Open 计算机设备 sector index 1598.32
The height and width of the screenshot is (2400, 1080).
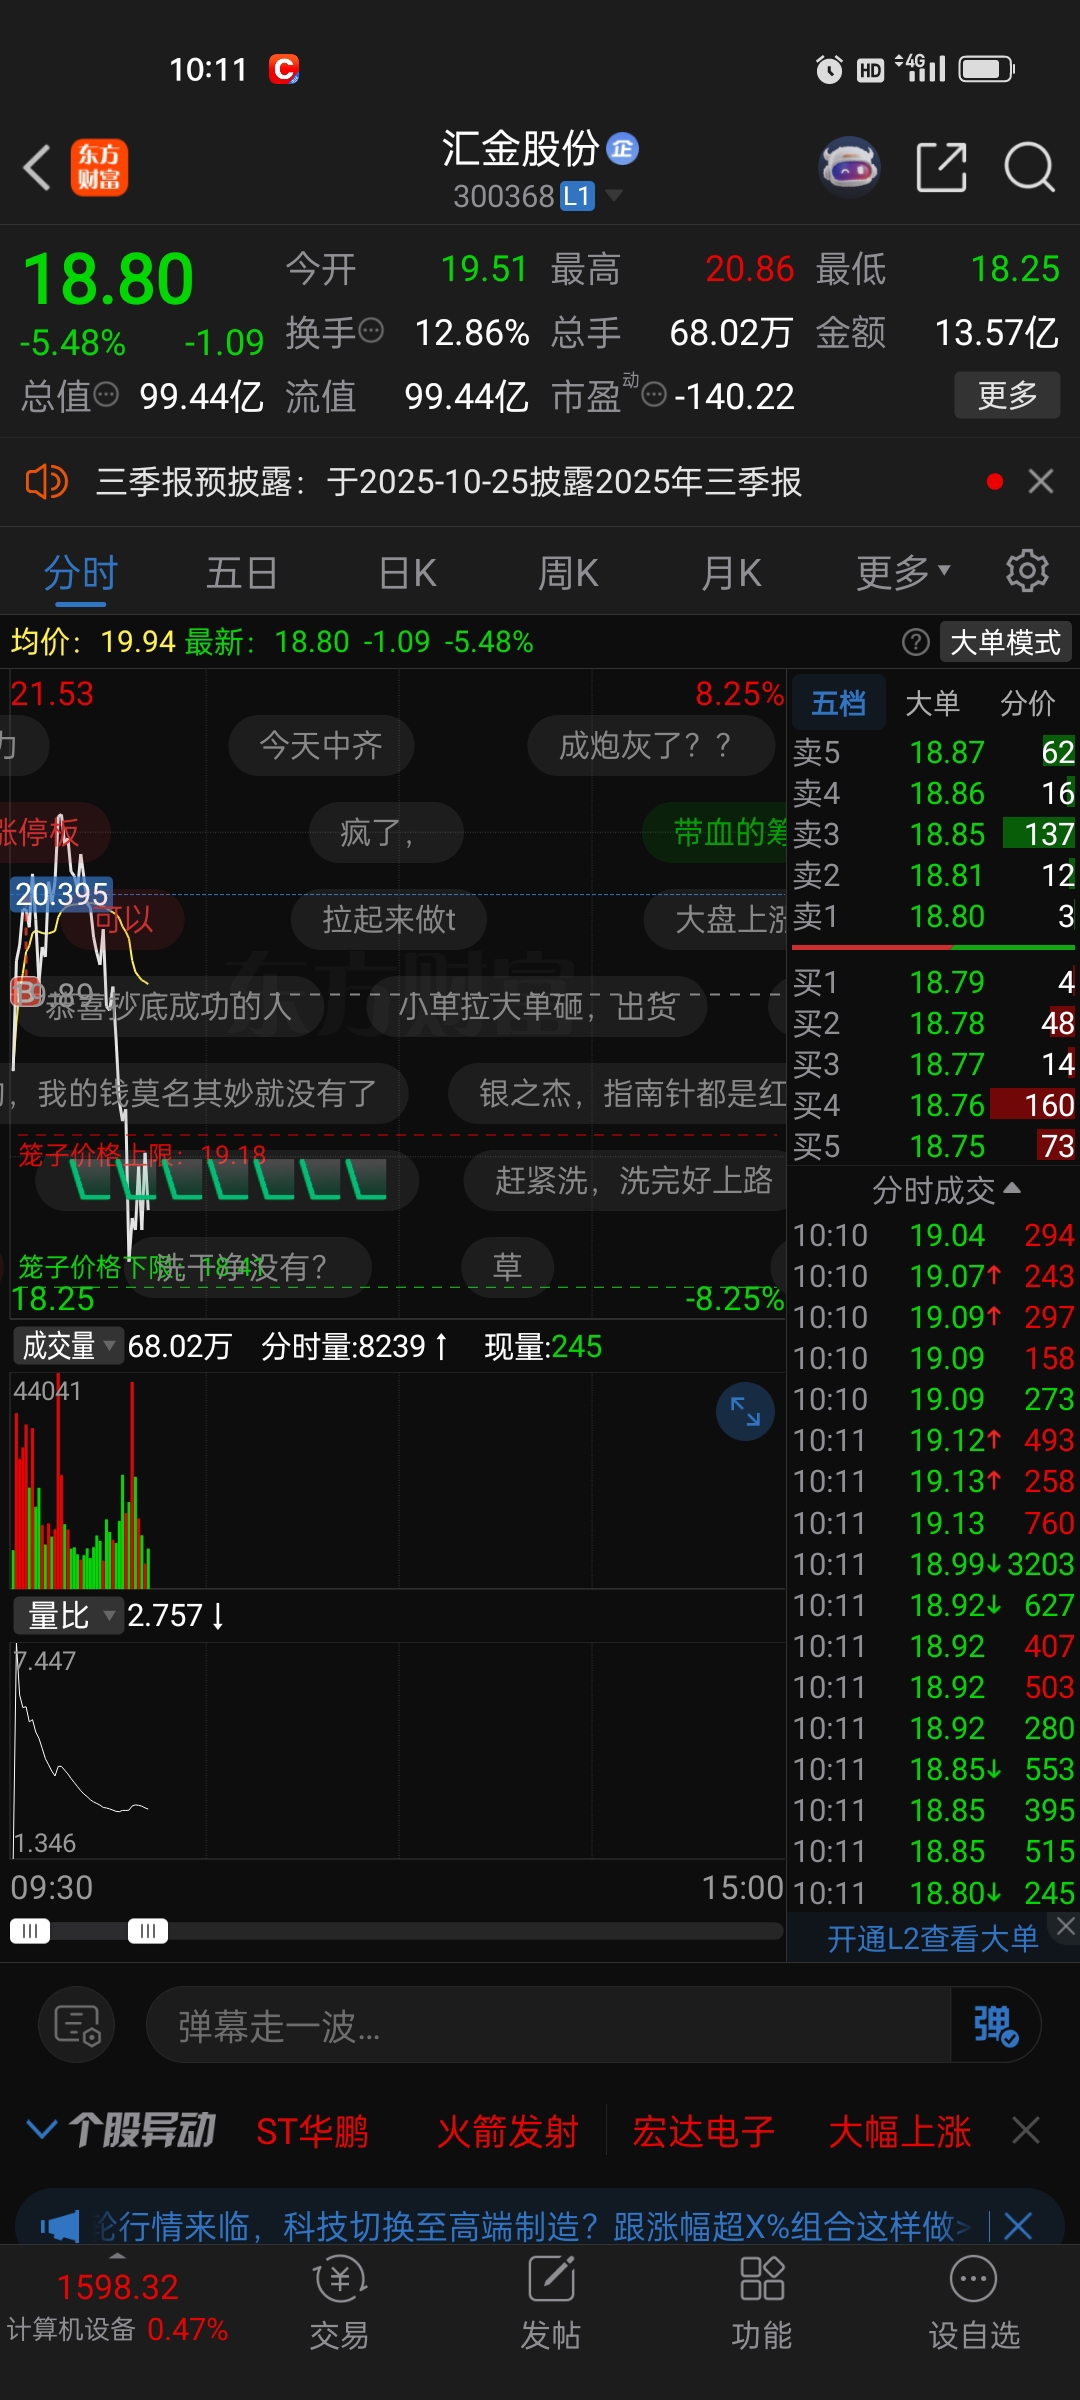pyautogui.click(x=117, y=2307)
